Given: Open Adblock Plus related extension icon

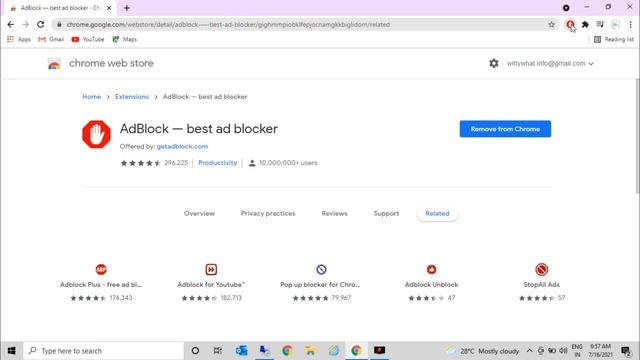Looking at the screenshot, I should click(101, 269).
